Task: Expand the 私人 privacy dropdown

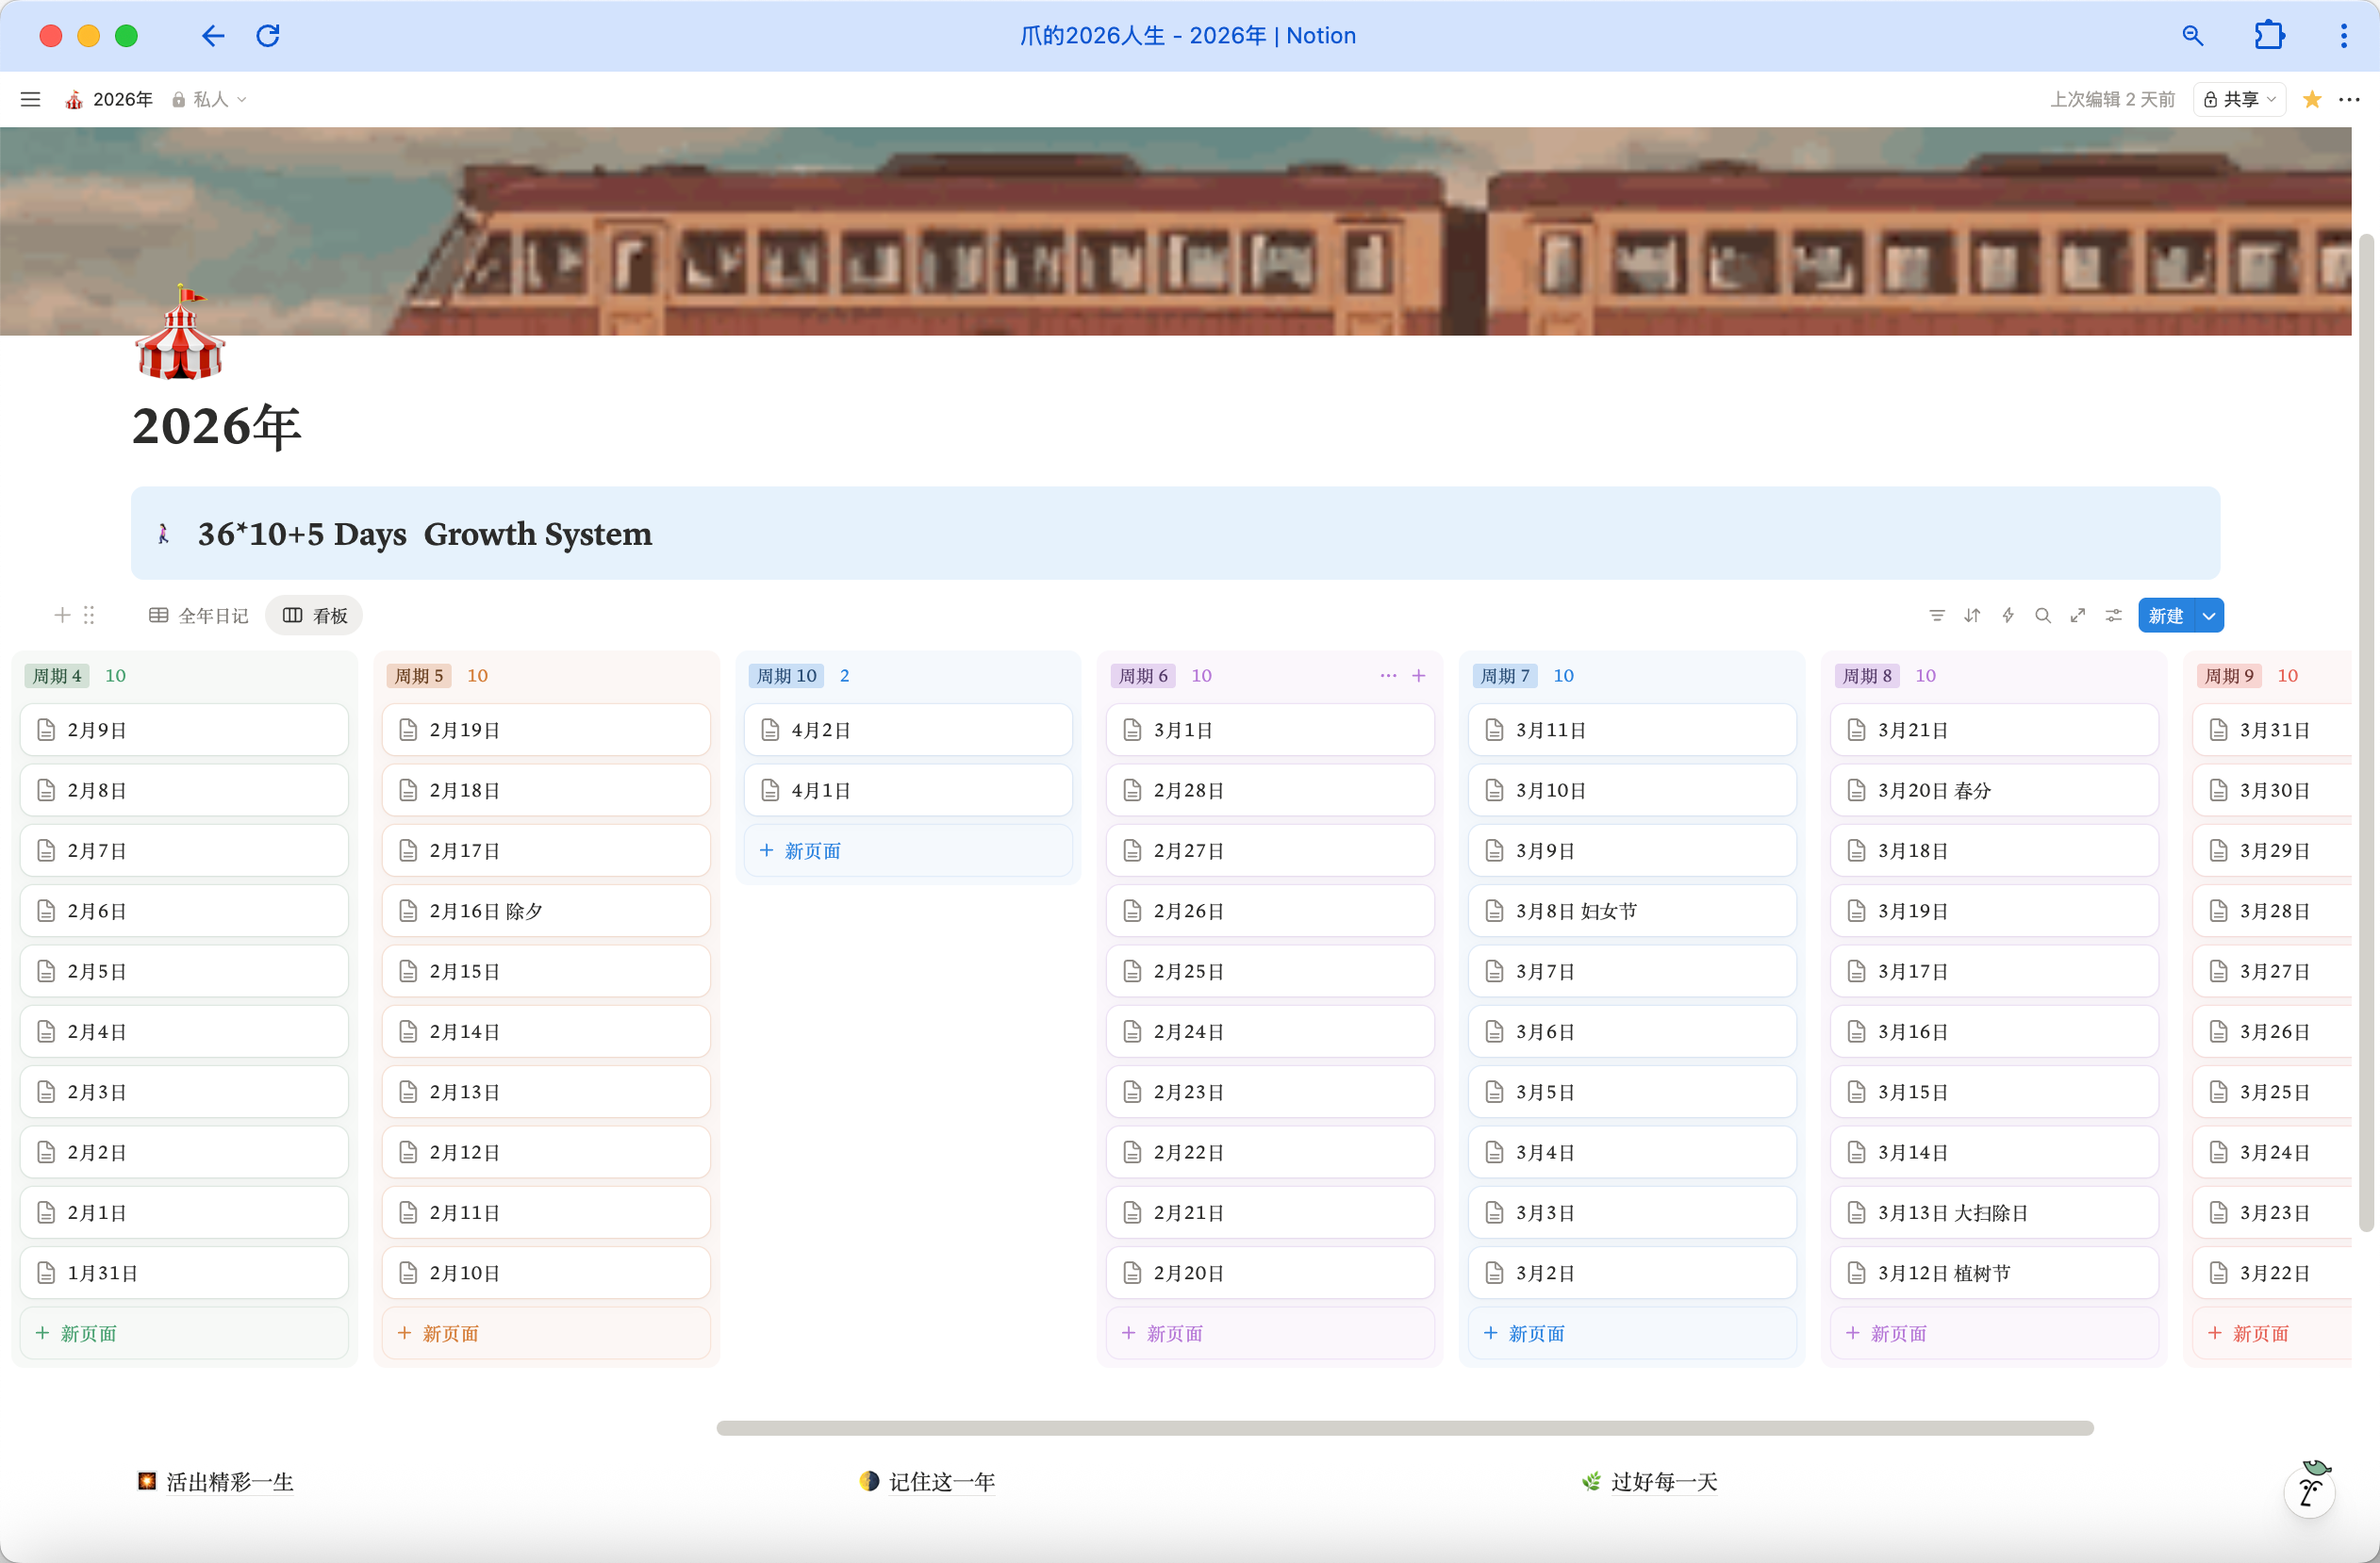Action: [211, 99]
